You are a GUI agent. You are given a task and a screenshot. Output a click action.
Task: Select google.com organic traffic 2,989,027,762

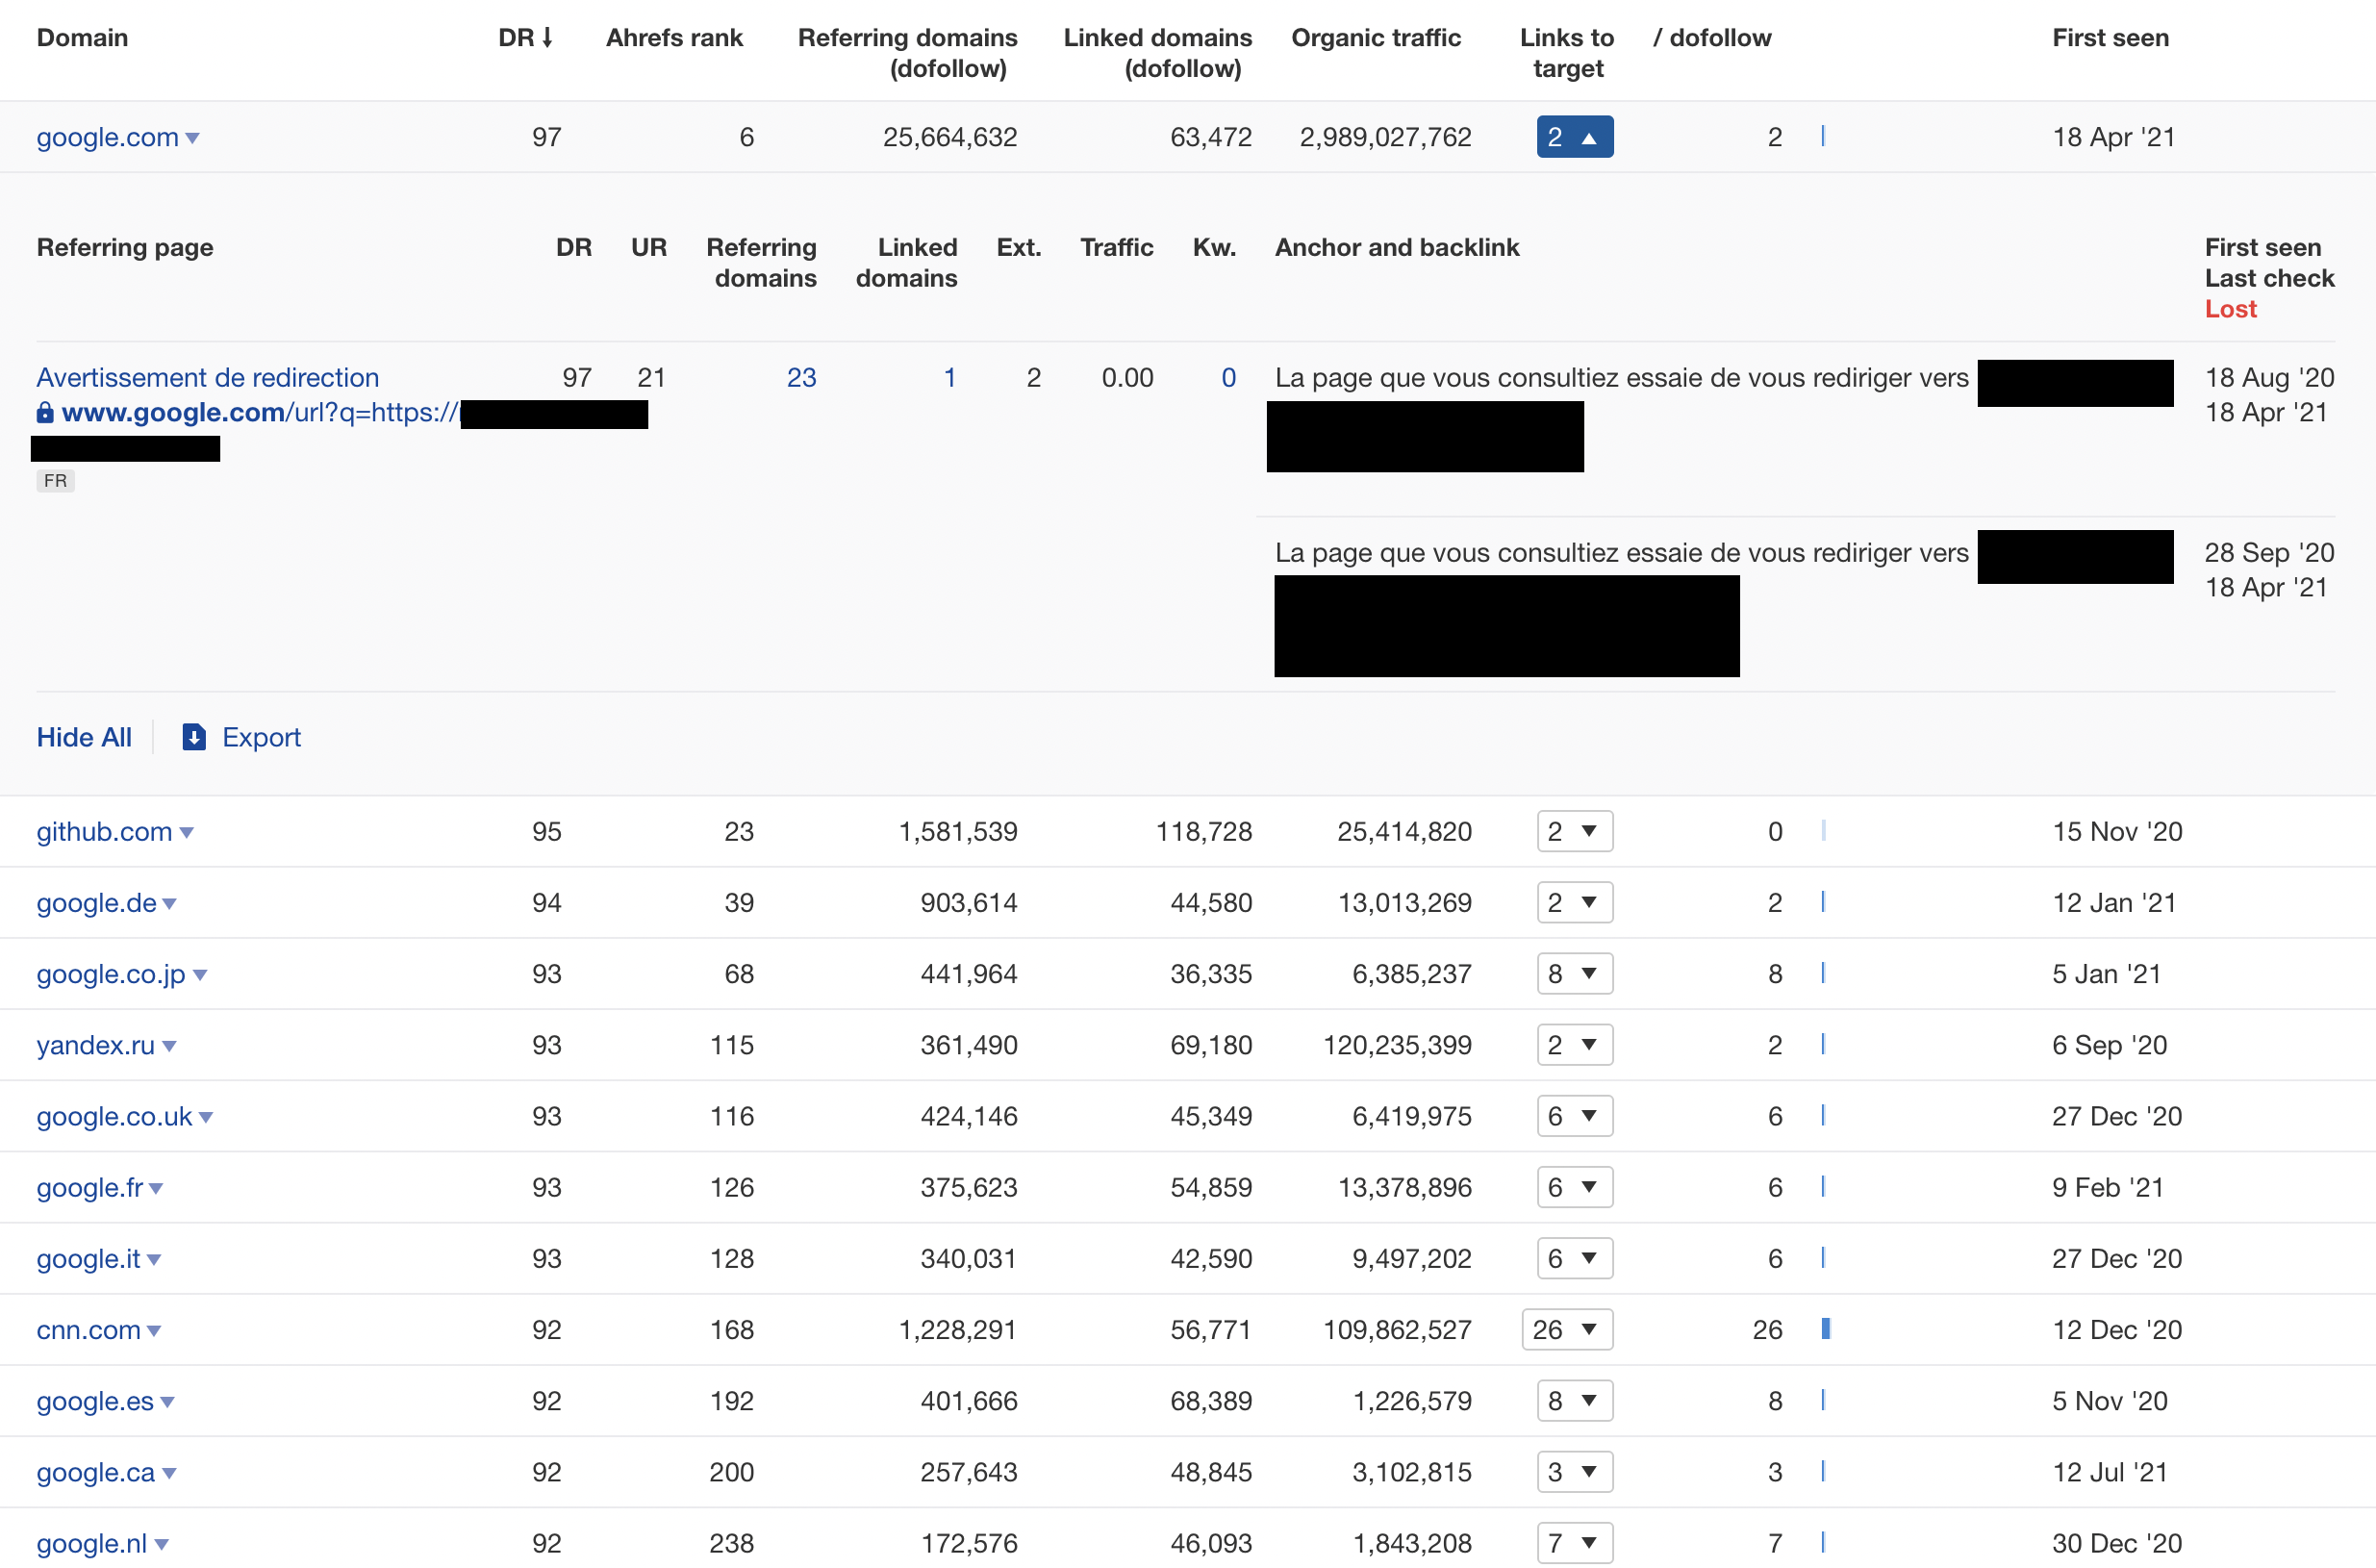(1385, 137)
